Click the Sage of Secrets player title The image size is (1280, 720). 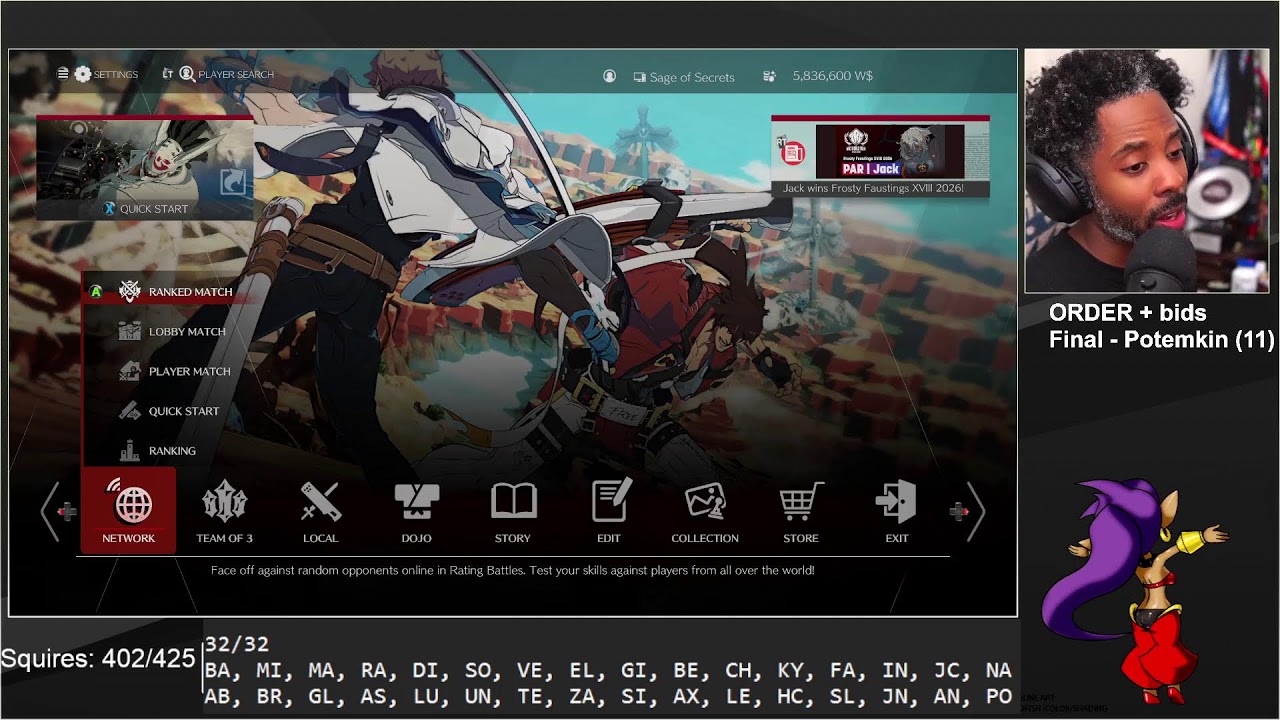[692, 77]
